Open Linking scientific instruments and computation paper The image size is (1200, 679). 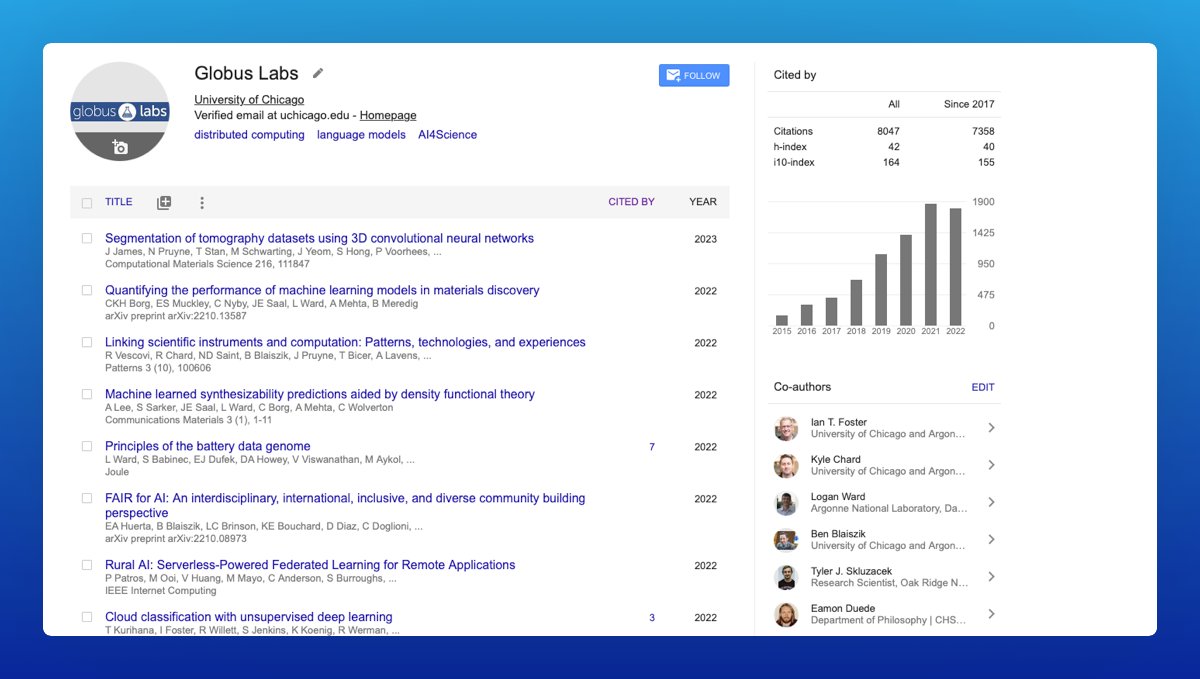(345, 342)
